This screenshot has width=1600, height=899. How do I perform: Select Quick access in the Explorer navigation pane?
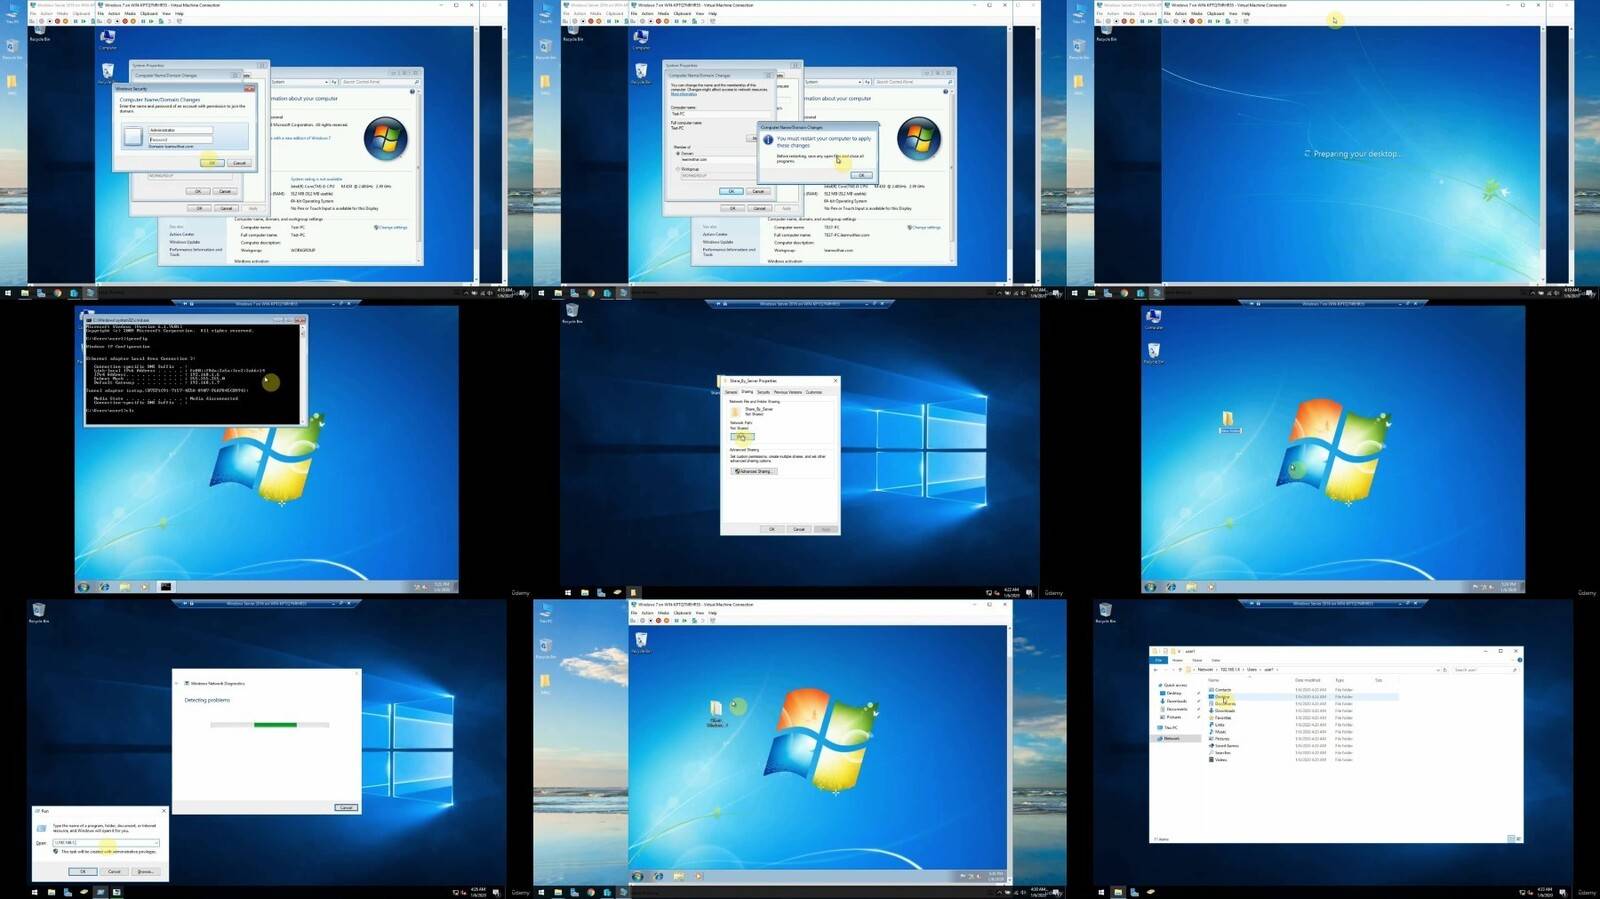coord(1172,685)
